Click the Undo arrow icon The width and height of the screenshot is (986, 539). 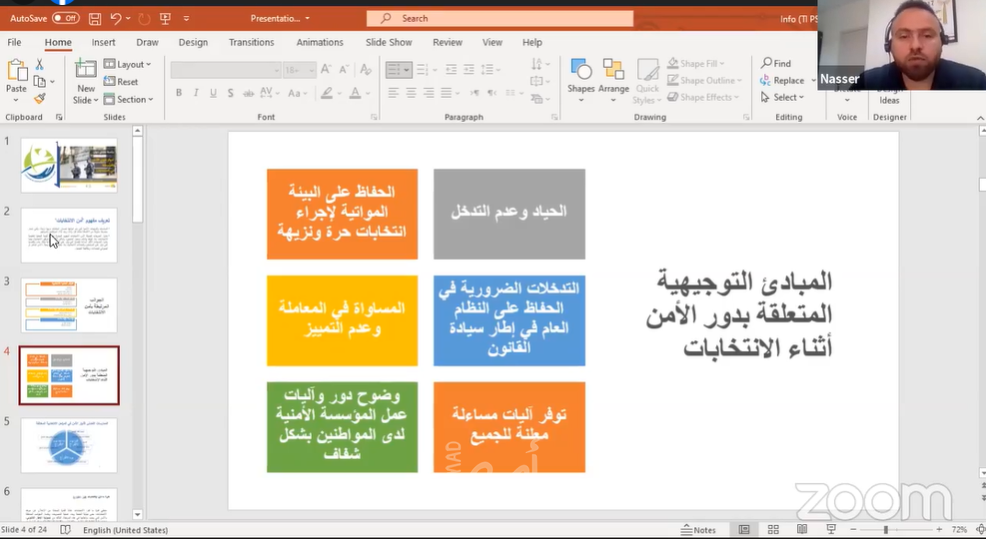click(116, 19)
